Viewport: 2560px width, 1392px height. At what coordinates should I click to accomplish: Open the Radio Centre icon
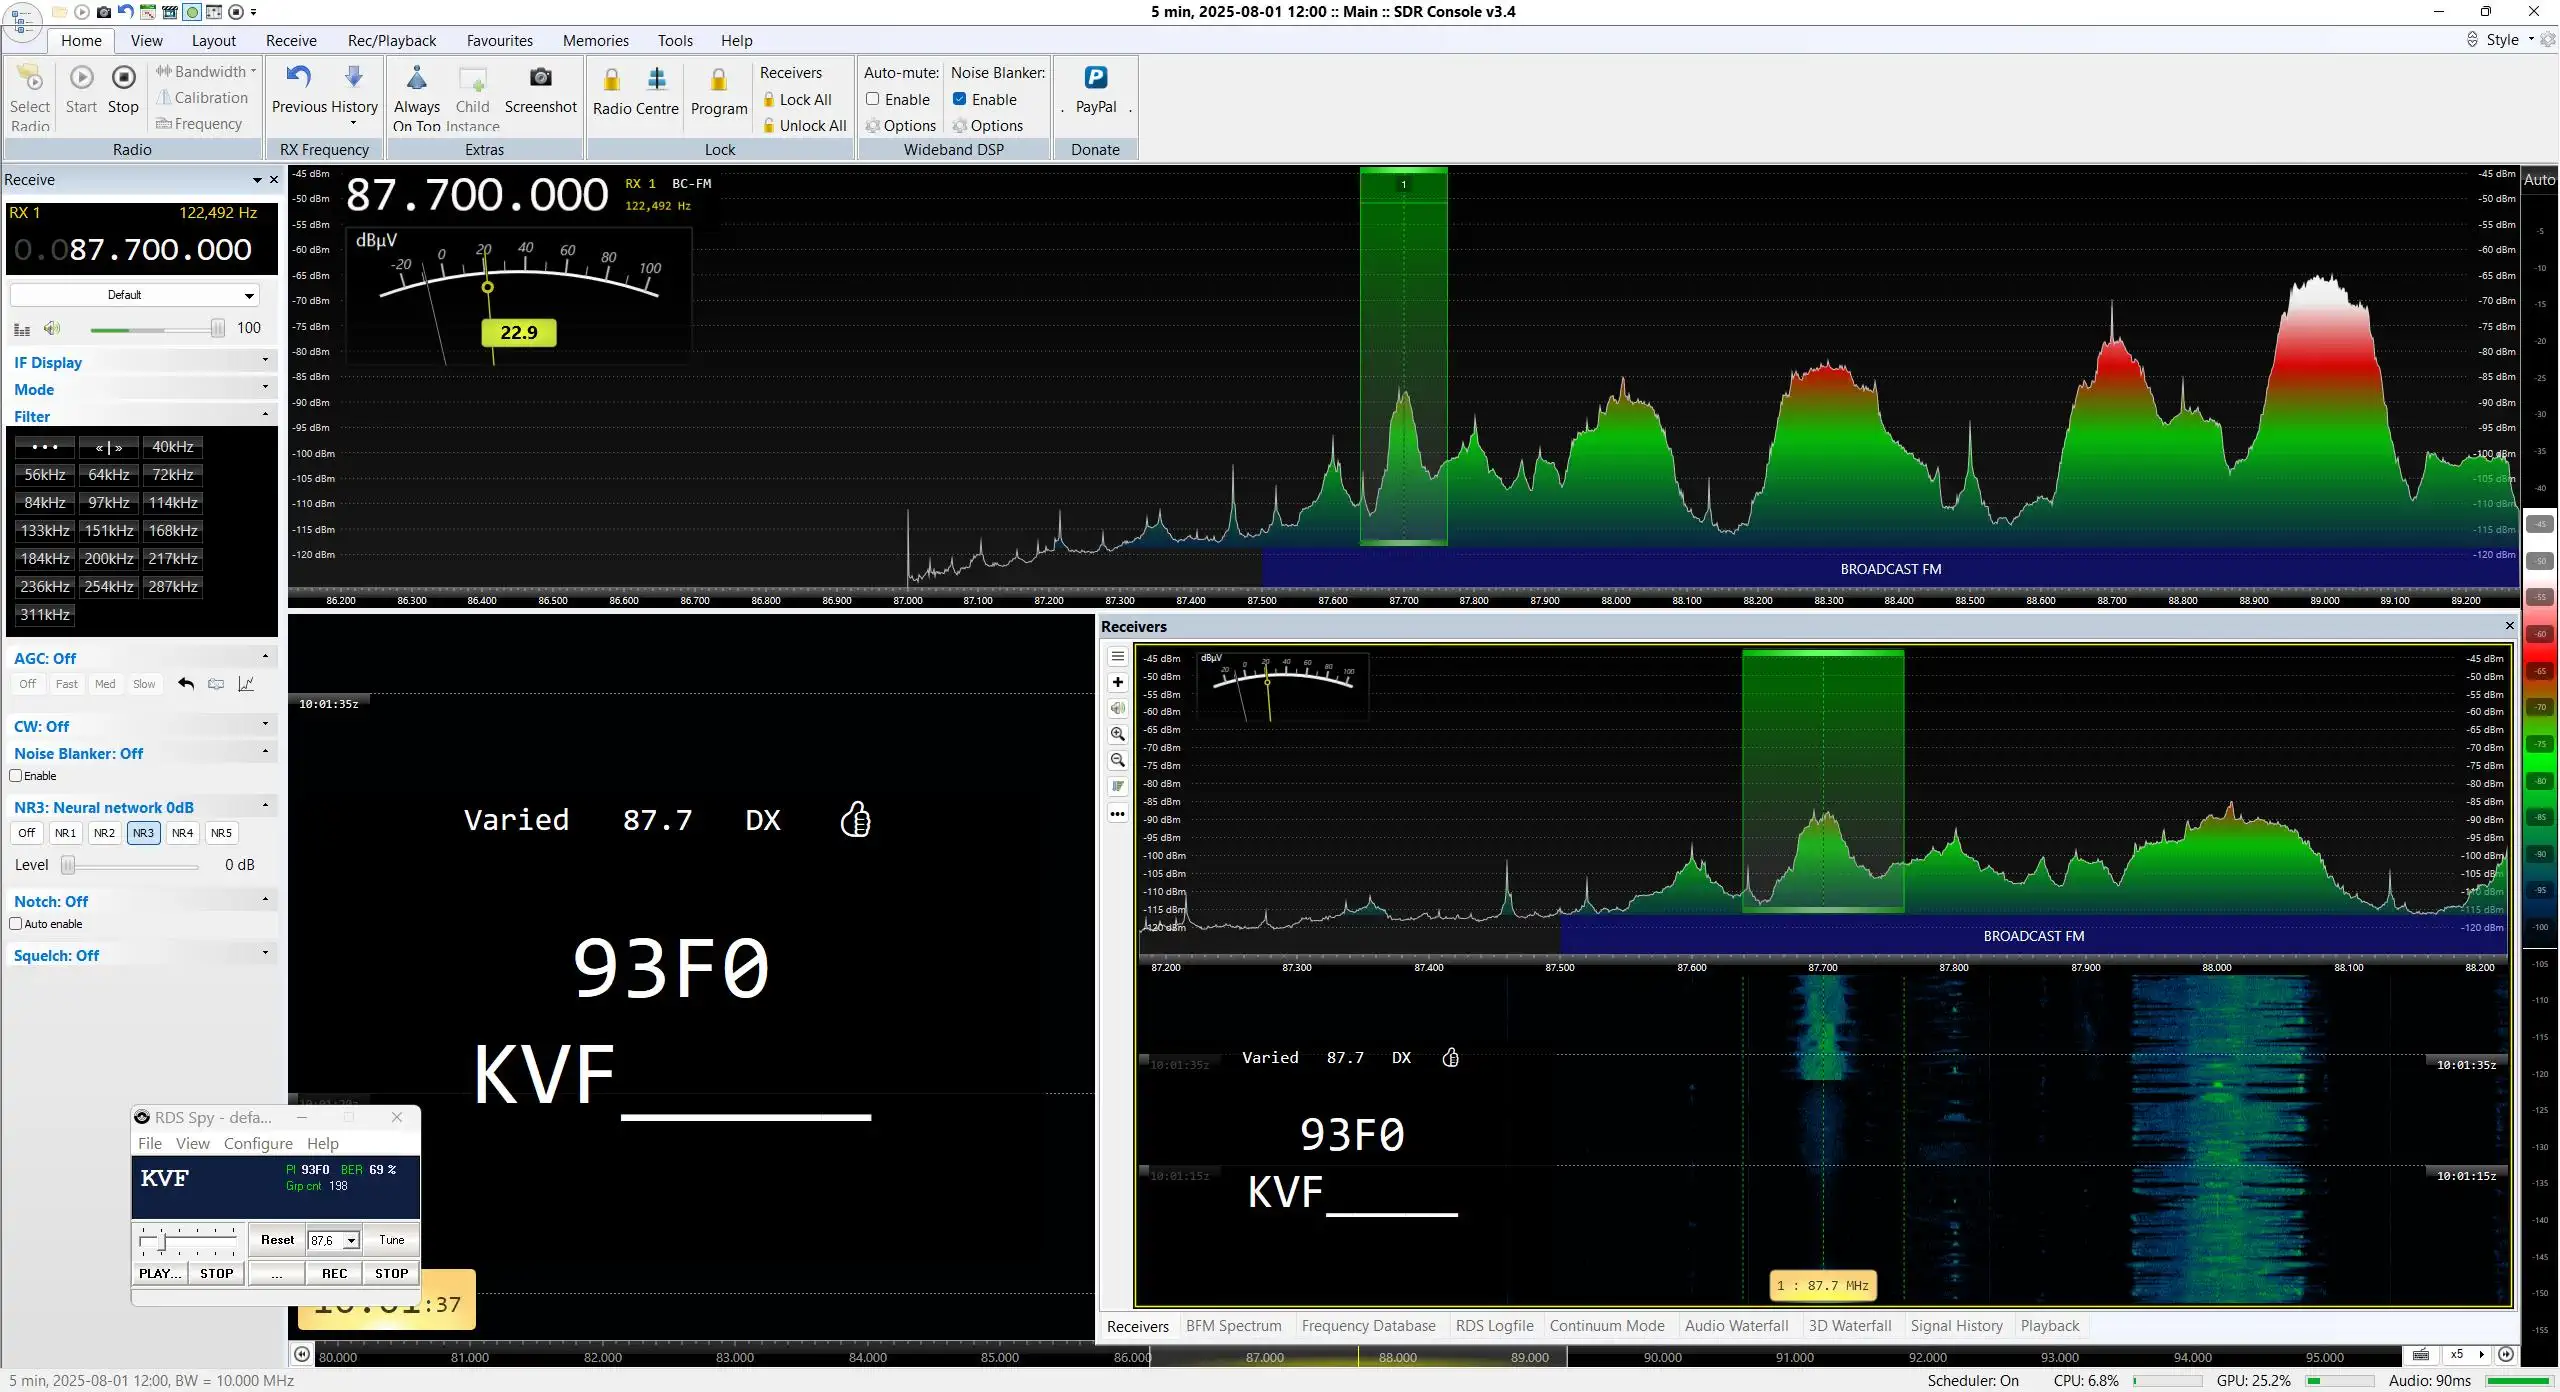pos(657,79)
